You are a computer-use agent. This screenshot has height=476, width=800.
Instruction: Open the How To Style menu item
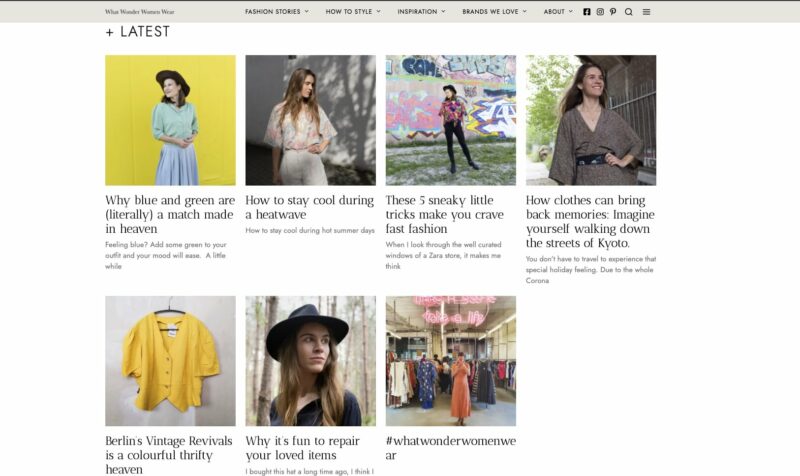tap(349, 11)
